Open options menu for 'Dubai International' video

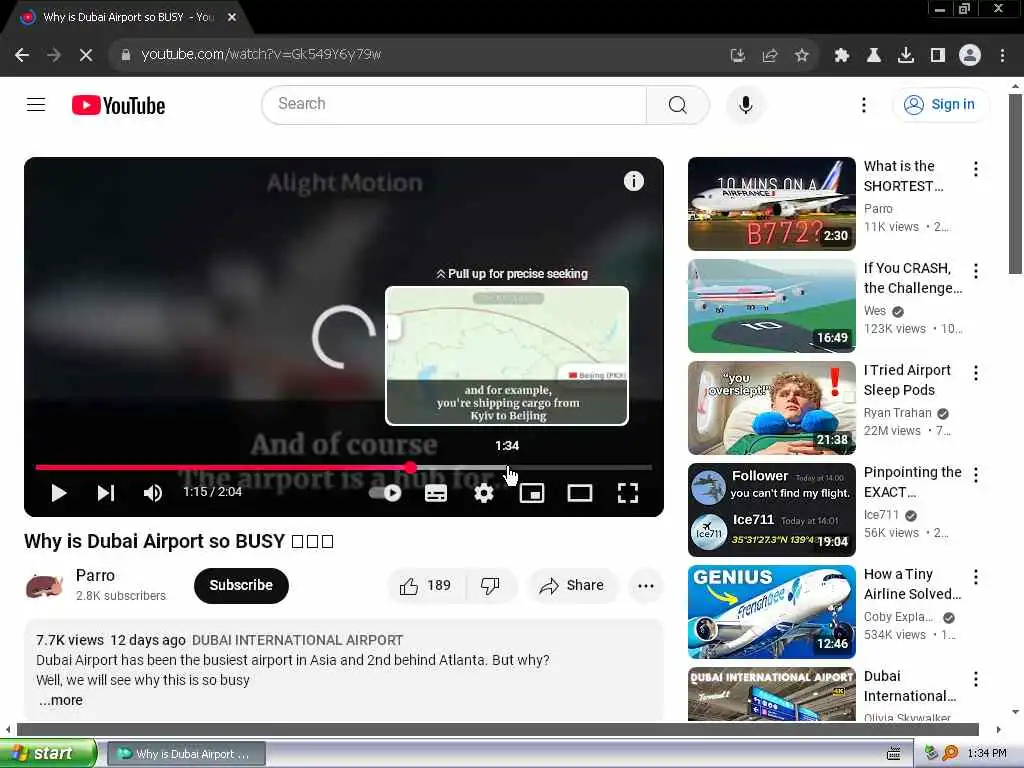pyautogui.click(x=976, y=679)
